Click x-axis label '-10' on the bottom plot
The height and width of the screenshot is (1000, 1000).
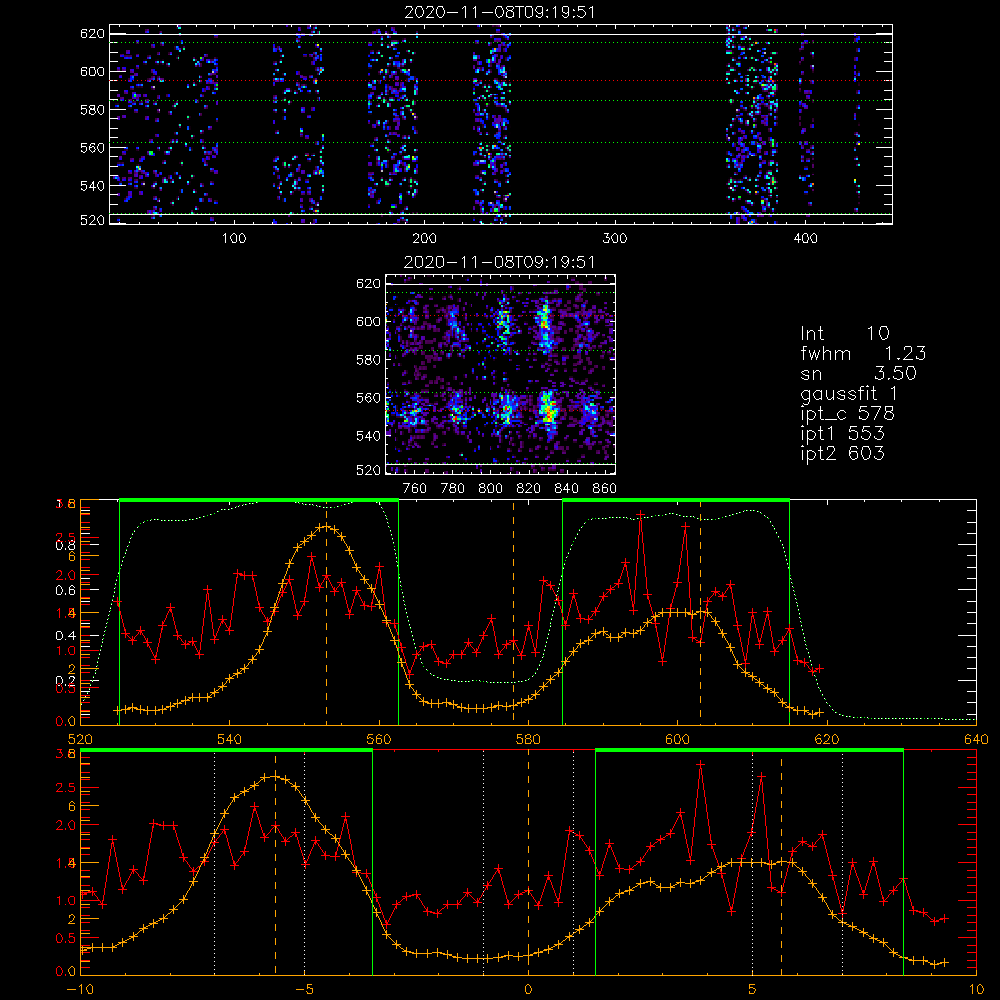point(80,990)
